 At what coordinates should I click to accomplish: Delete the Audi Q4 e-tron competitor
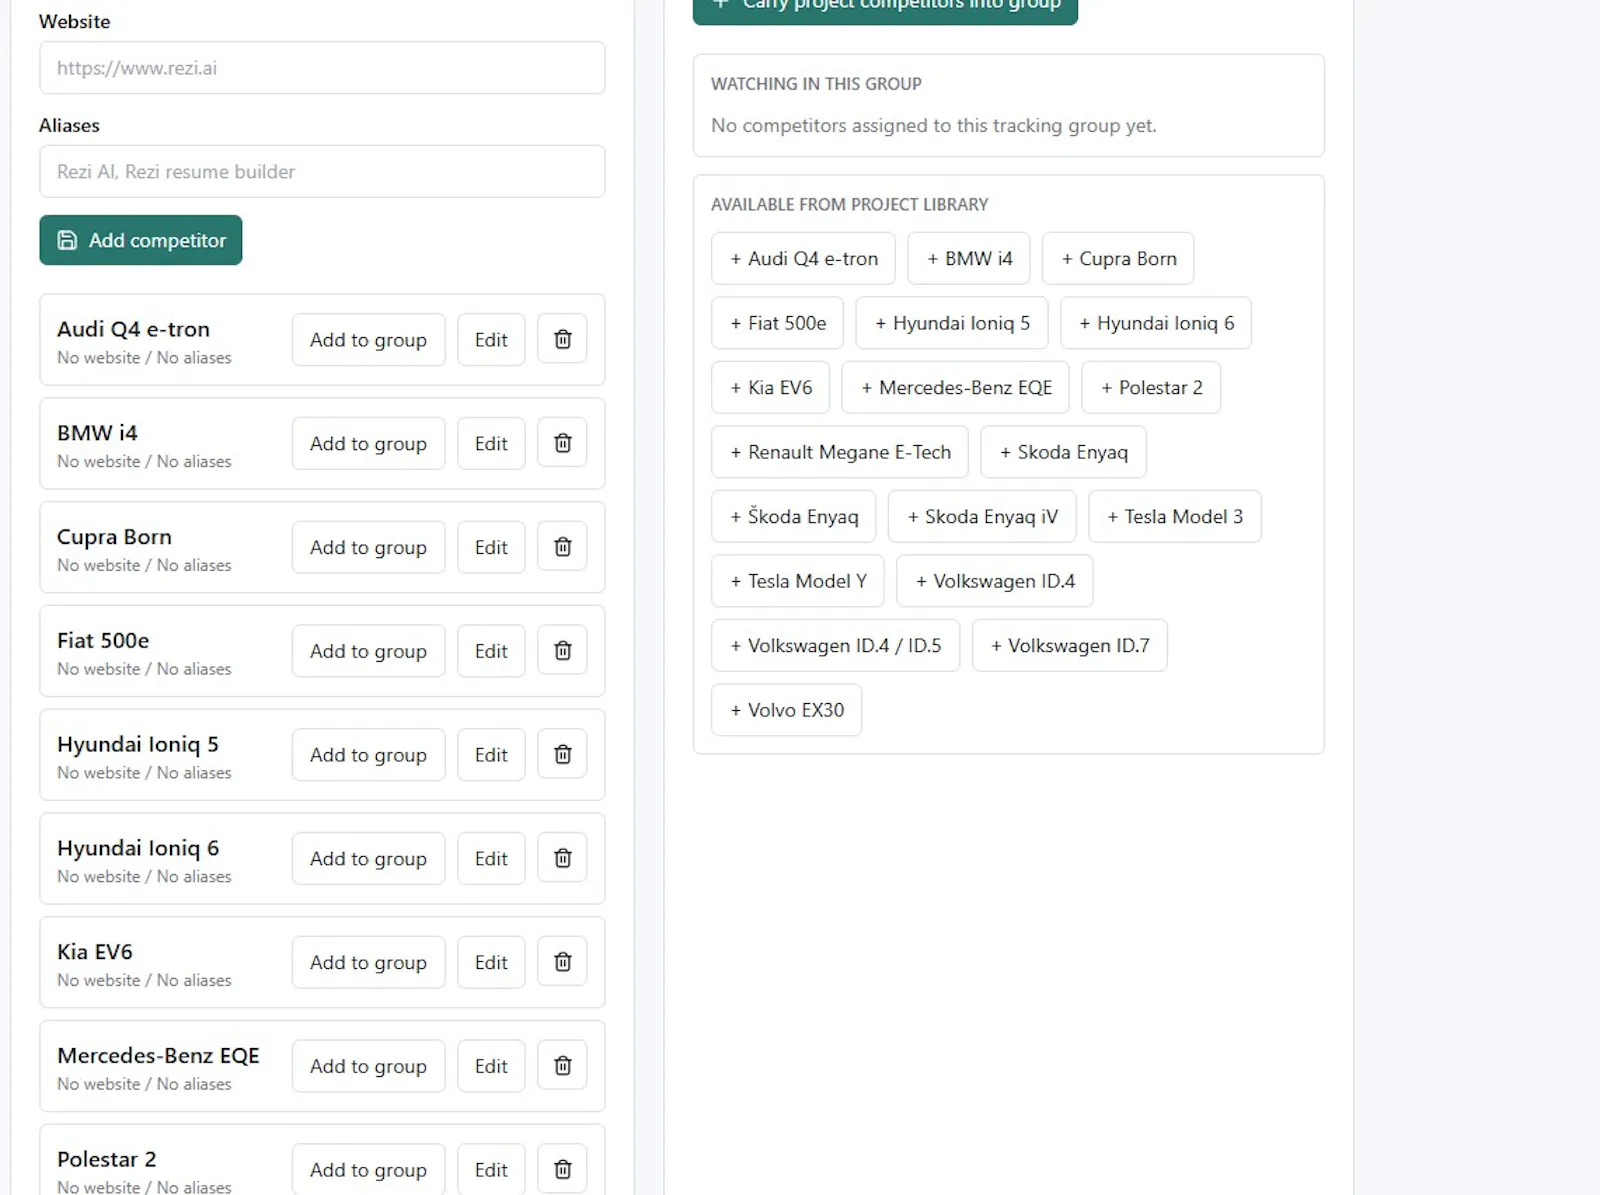click(562, 340)
